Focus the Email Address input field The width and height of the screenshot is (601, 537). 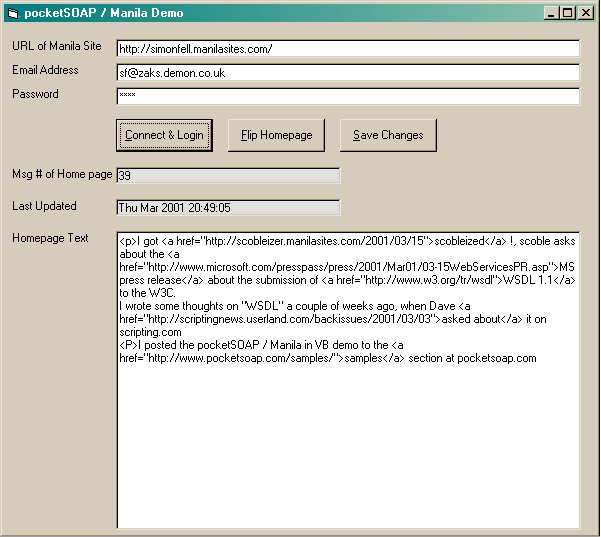[x=348, y=72]
